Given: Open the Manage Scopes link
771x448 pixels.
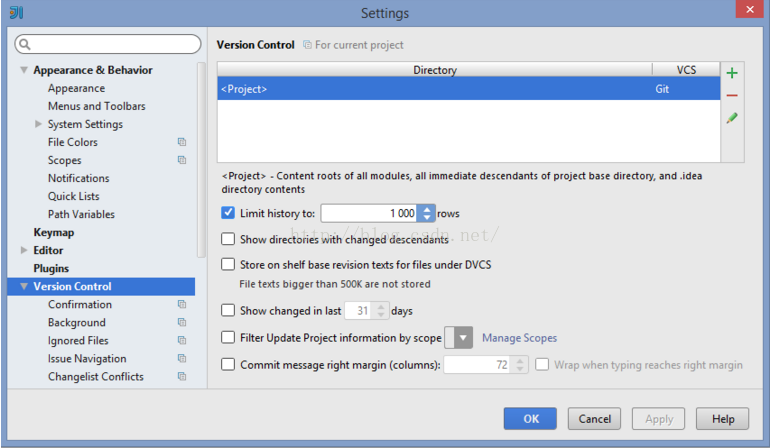Looking at the screenshot, I should coord(519,338).
